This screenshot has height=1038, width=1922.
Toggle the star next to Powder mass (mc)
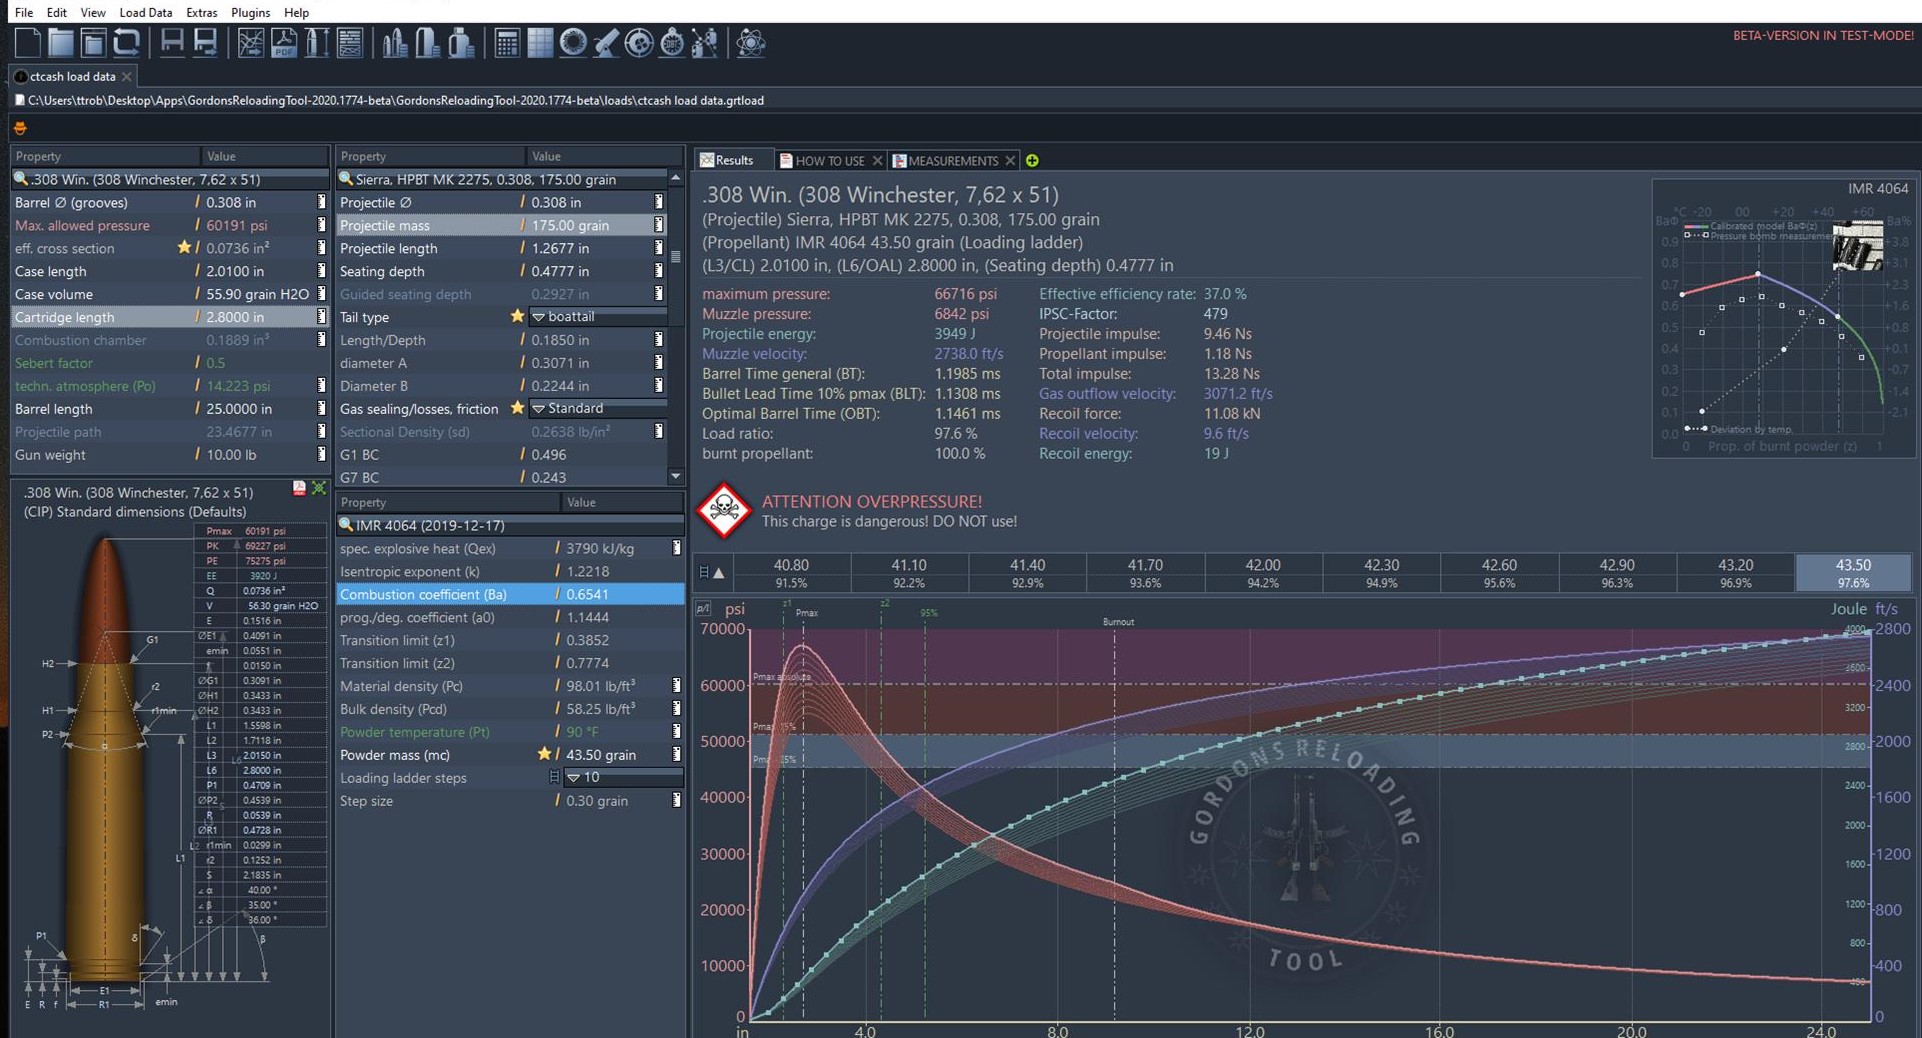(x=544, y=755)
